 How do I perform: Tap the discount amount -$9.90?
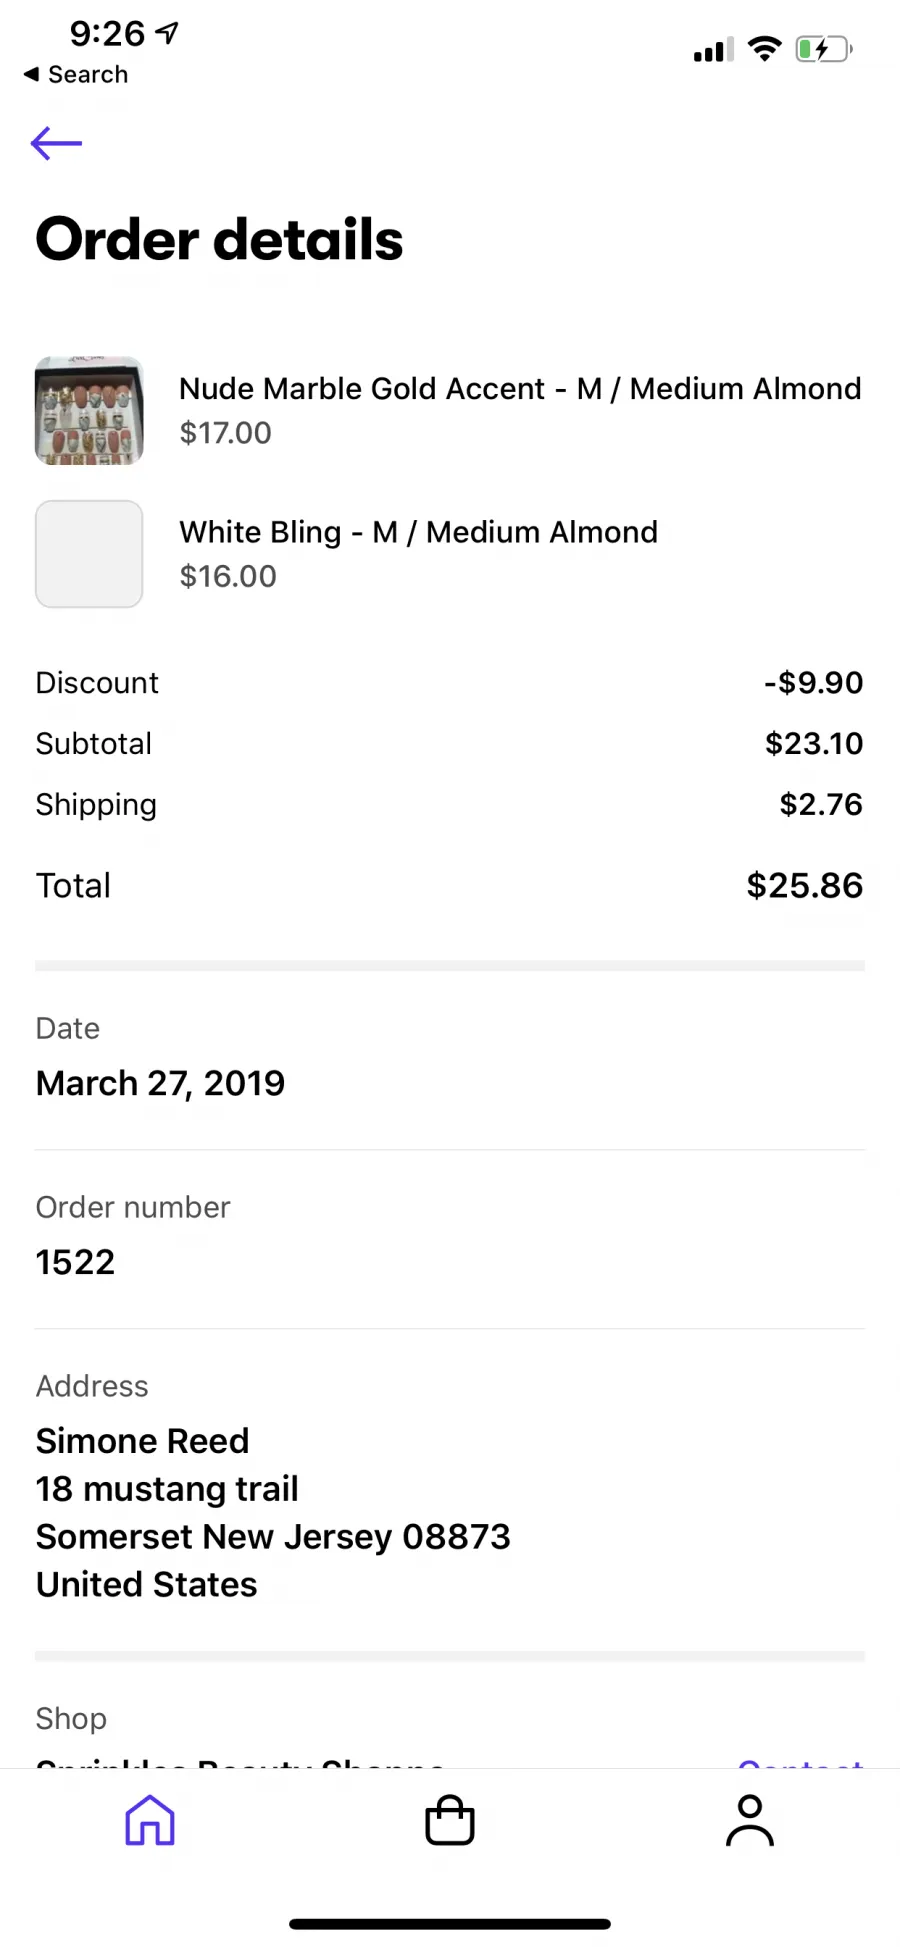click(x=814, y=683)
